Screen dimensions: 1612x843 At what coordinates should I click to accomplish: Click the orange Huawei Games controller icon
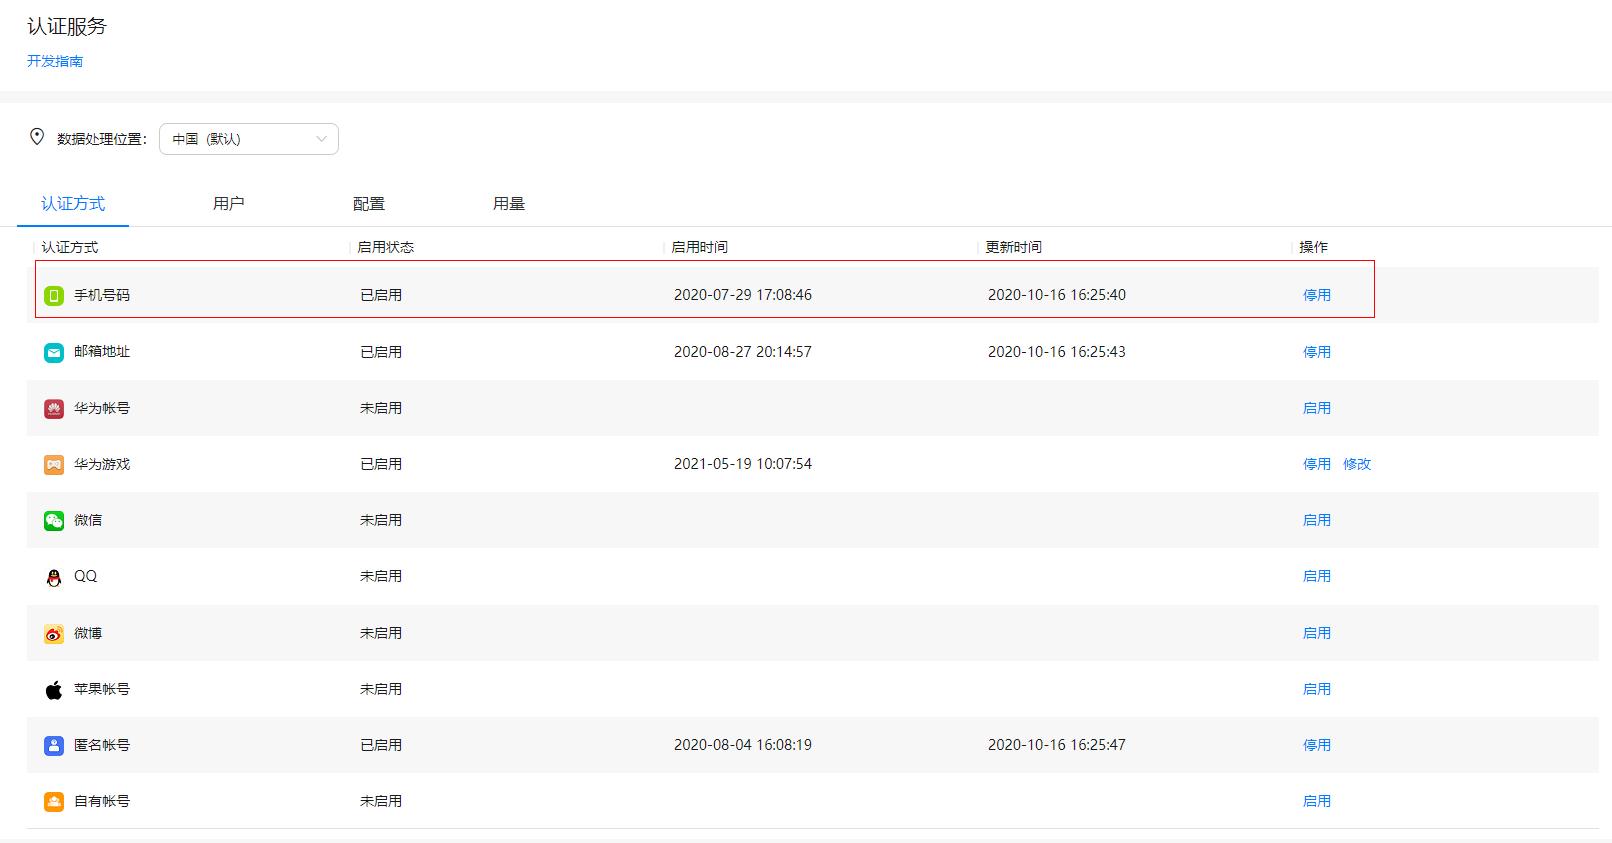[x=54, y=464]
